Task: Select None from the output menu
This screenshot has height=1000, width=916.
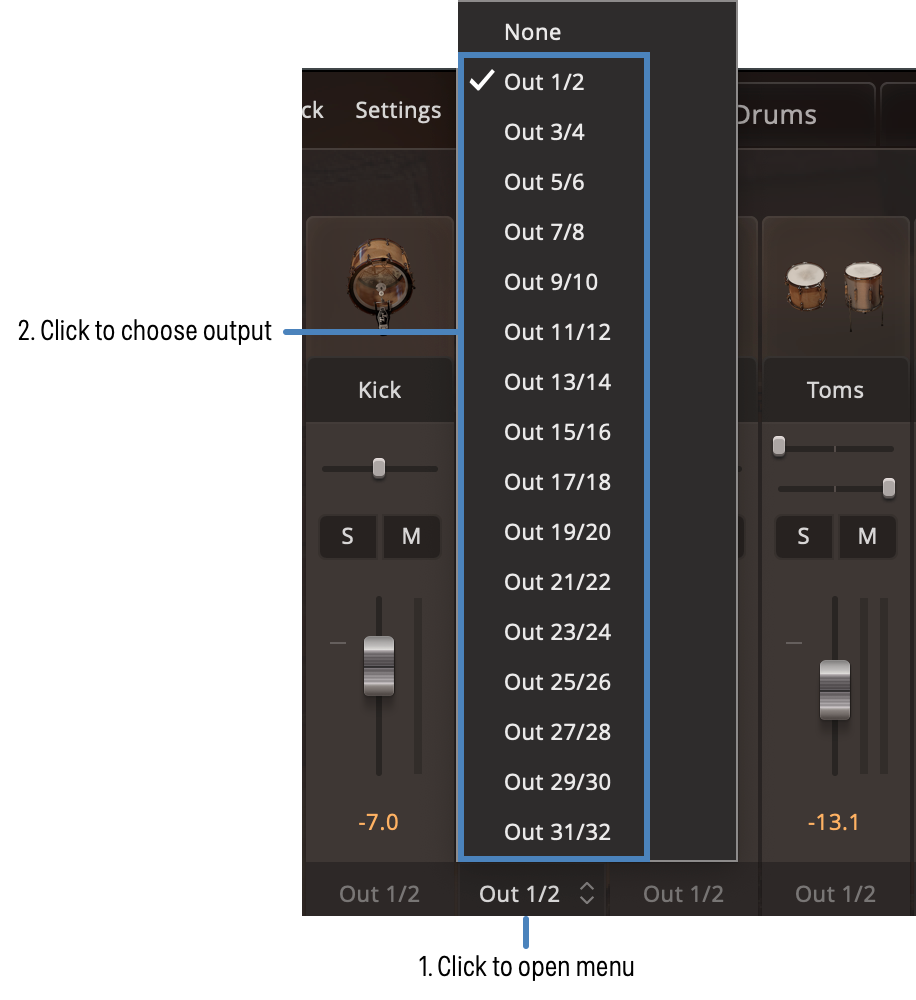Action: (x=533, y=32)
